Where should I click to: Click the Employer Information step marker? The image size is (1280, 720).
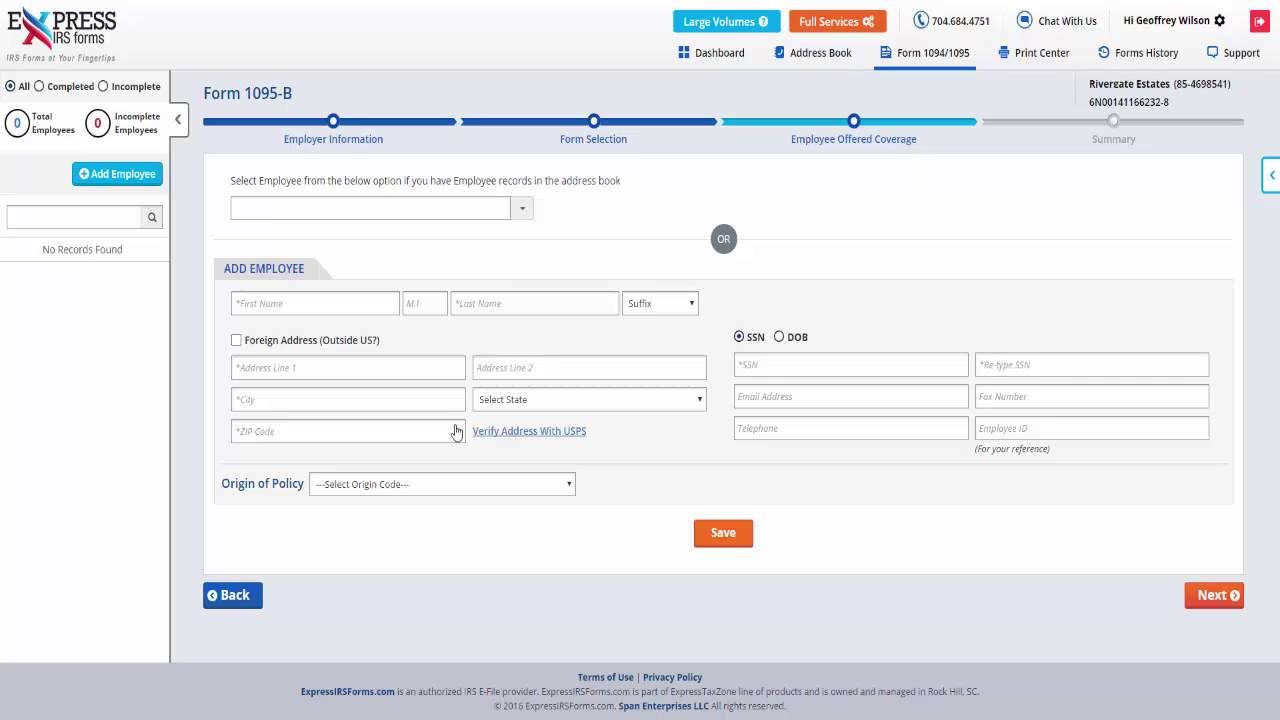click(333, 121)
